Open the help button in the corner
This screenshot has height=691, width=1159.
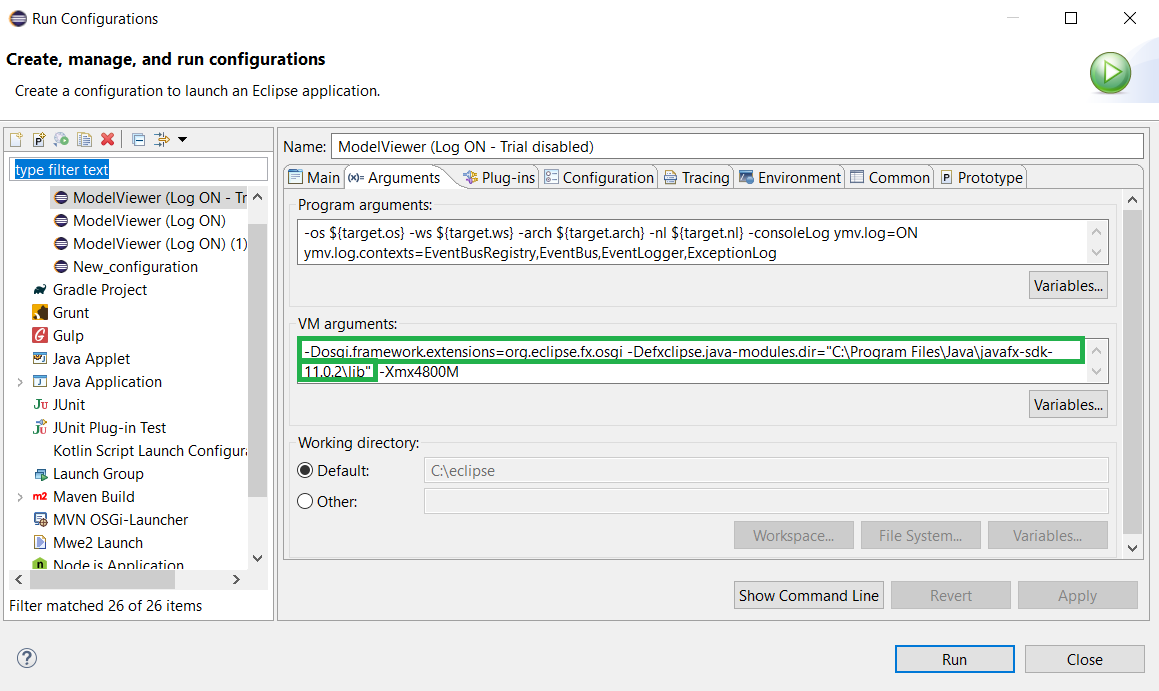click(x=26, y=658)
